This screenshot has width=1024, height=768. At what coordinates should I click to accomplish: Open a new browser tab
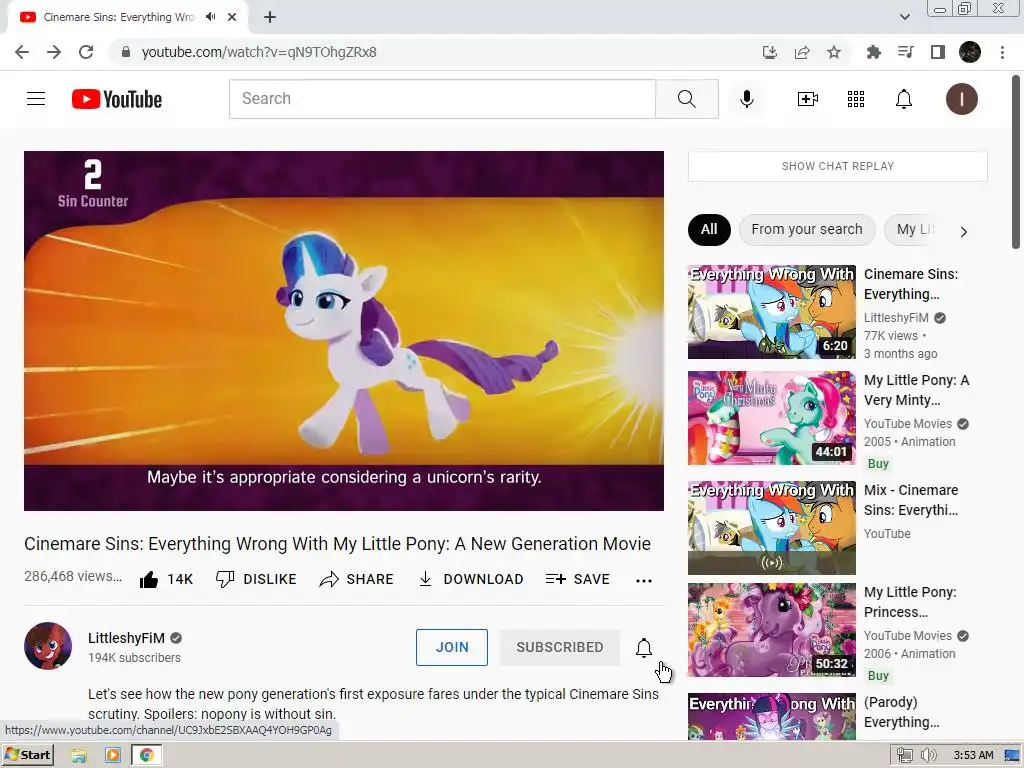point(270,17)
